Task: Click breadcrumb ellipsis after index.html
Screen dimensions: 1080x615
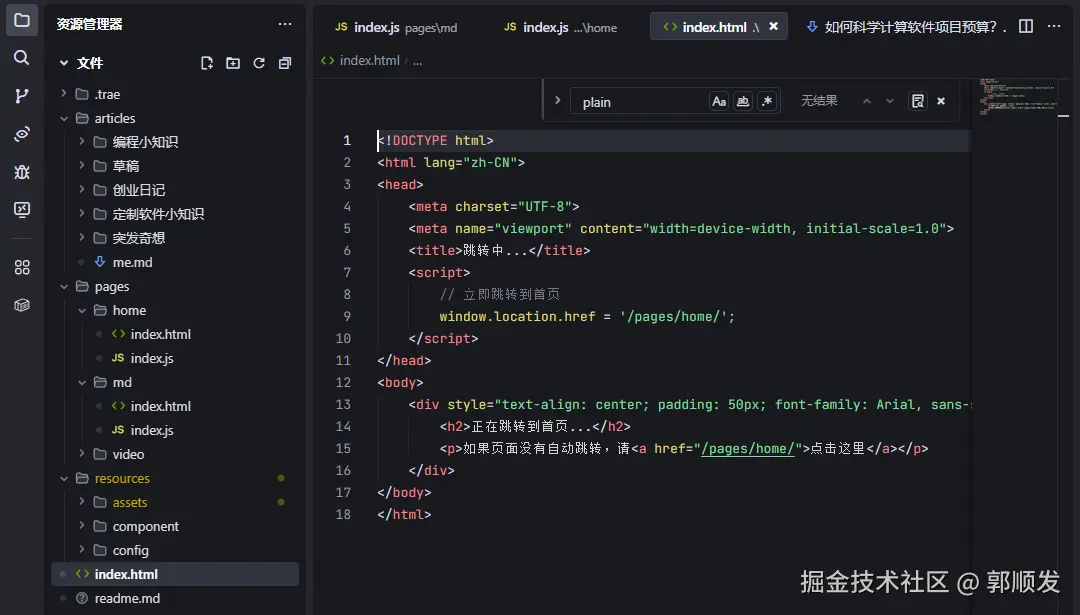Action: point(417,61)
